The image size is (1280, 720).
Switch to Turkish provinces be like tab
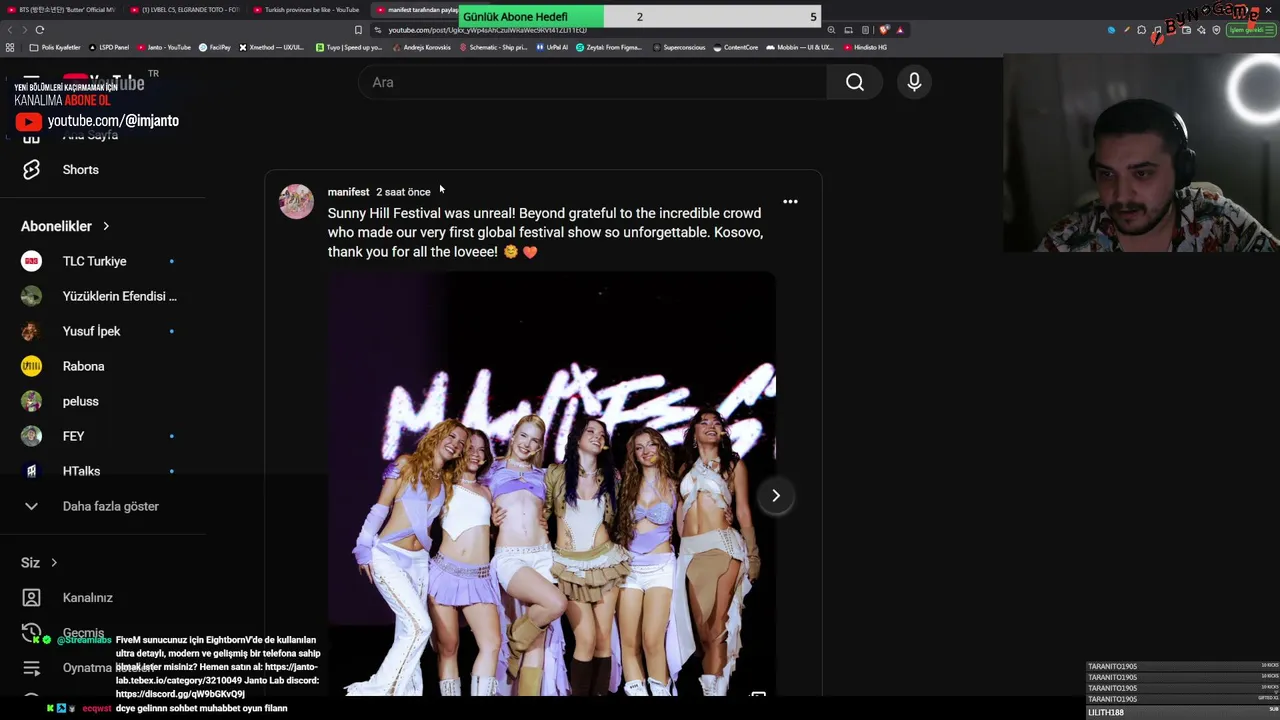click(309, 10)
